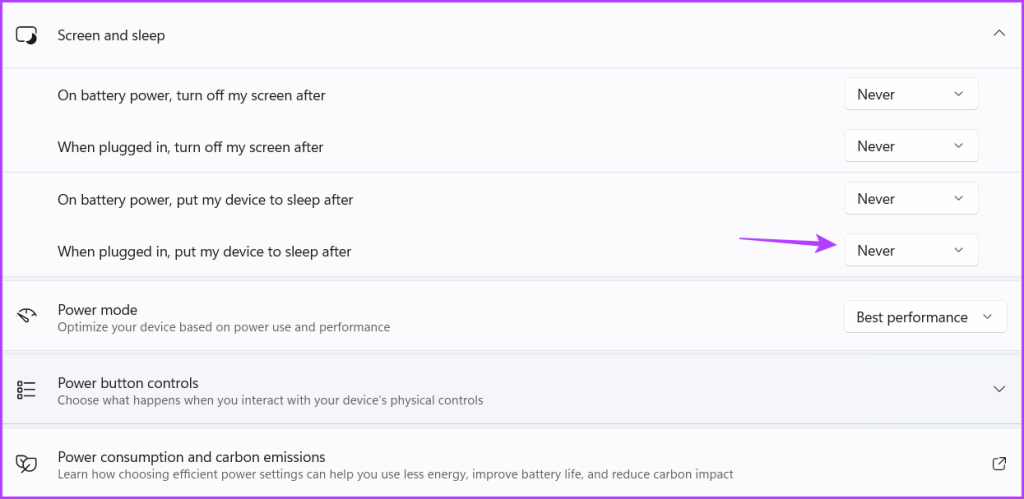Click the Screen and sleep heading
This screenshot has height=499, width=1024.
[x=111, y=35]
